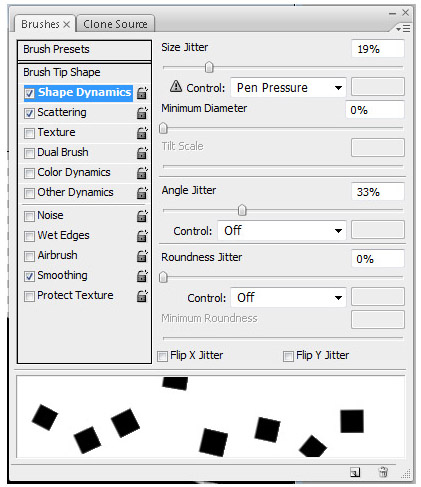Click the lock icon beside Shape Dynamics

tap(142, 93)
